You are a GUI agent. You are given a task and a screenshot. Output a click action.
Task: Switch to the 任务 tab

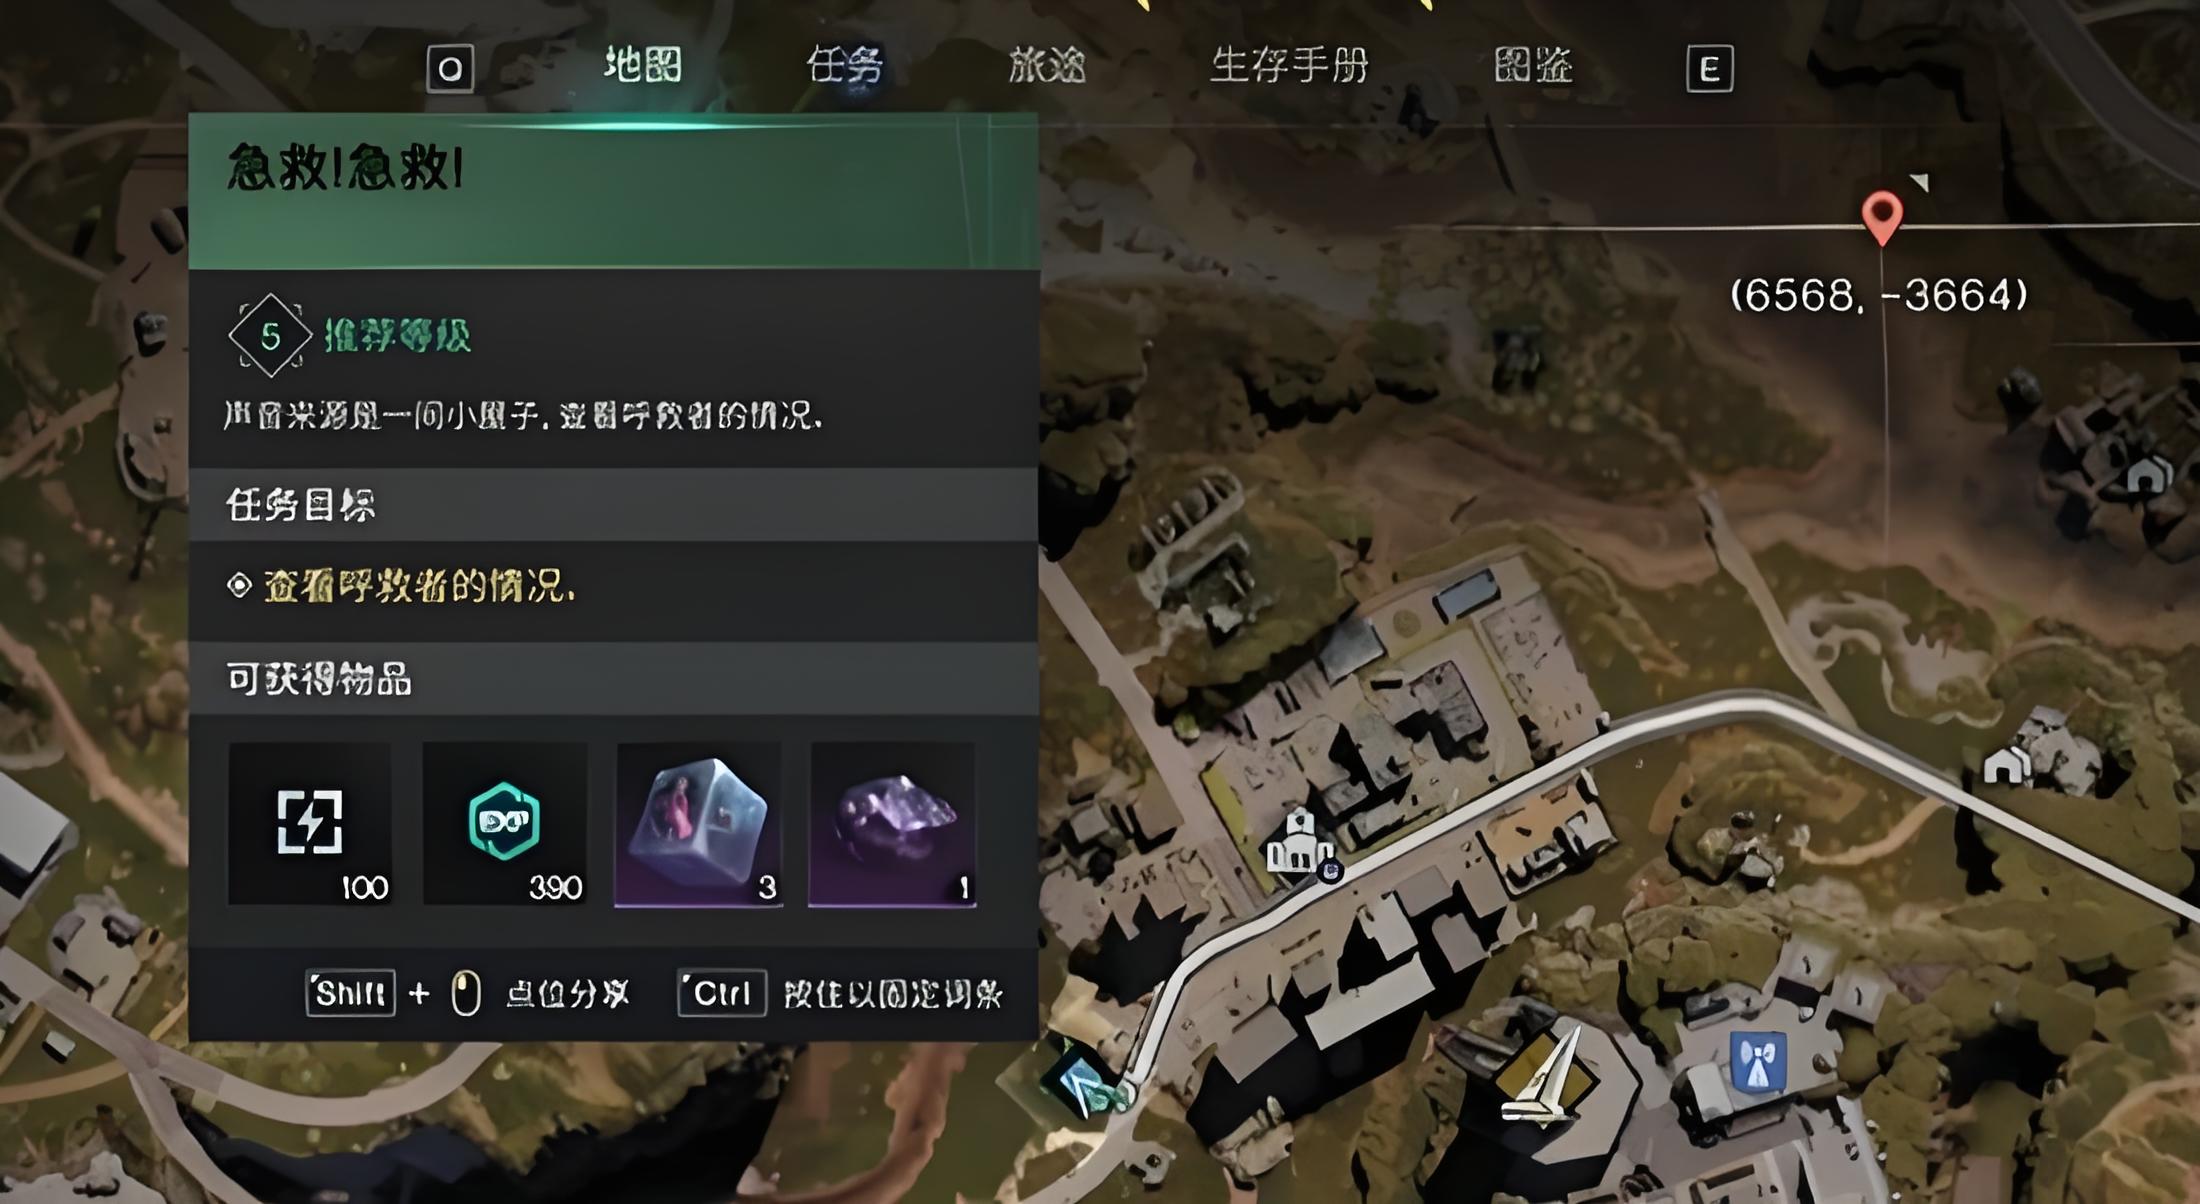click(x=844, y=66)
